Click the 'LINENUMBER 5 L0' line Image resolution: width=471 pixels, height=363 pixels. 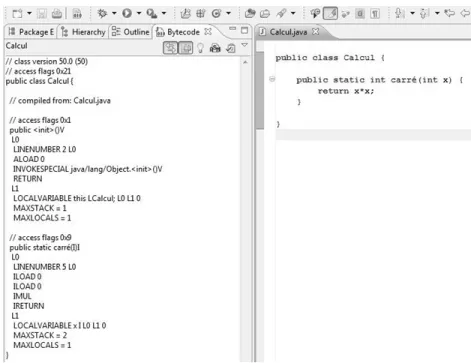tap(44, 267)
